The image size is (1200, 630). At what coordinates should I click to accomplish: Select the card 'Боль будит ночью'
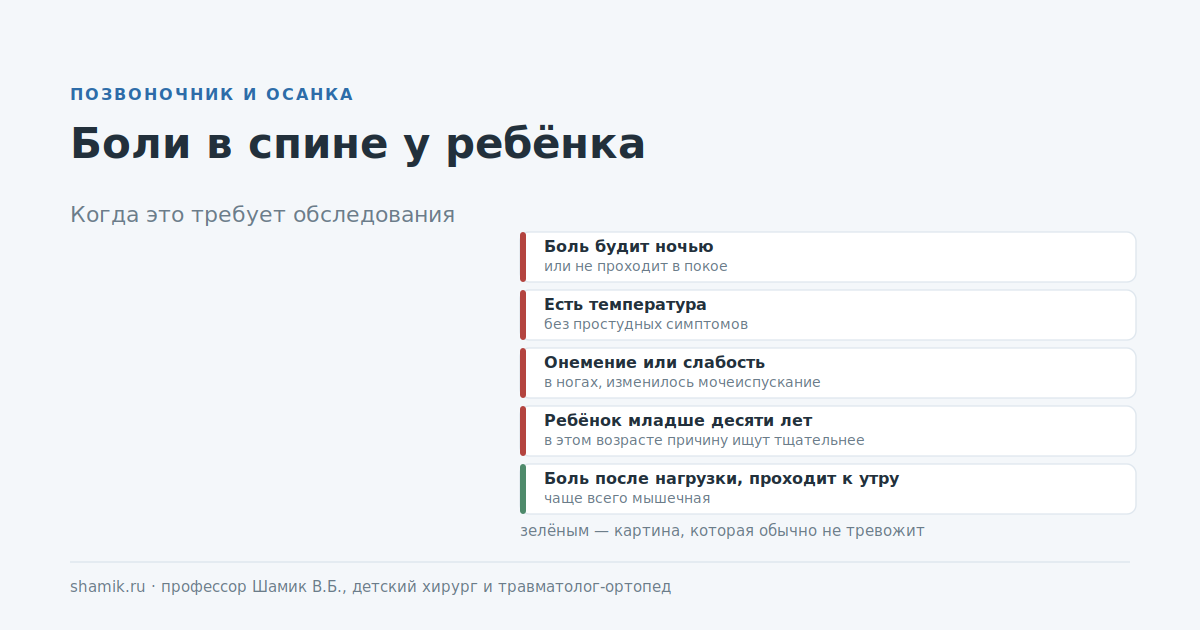[828, 257]
